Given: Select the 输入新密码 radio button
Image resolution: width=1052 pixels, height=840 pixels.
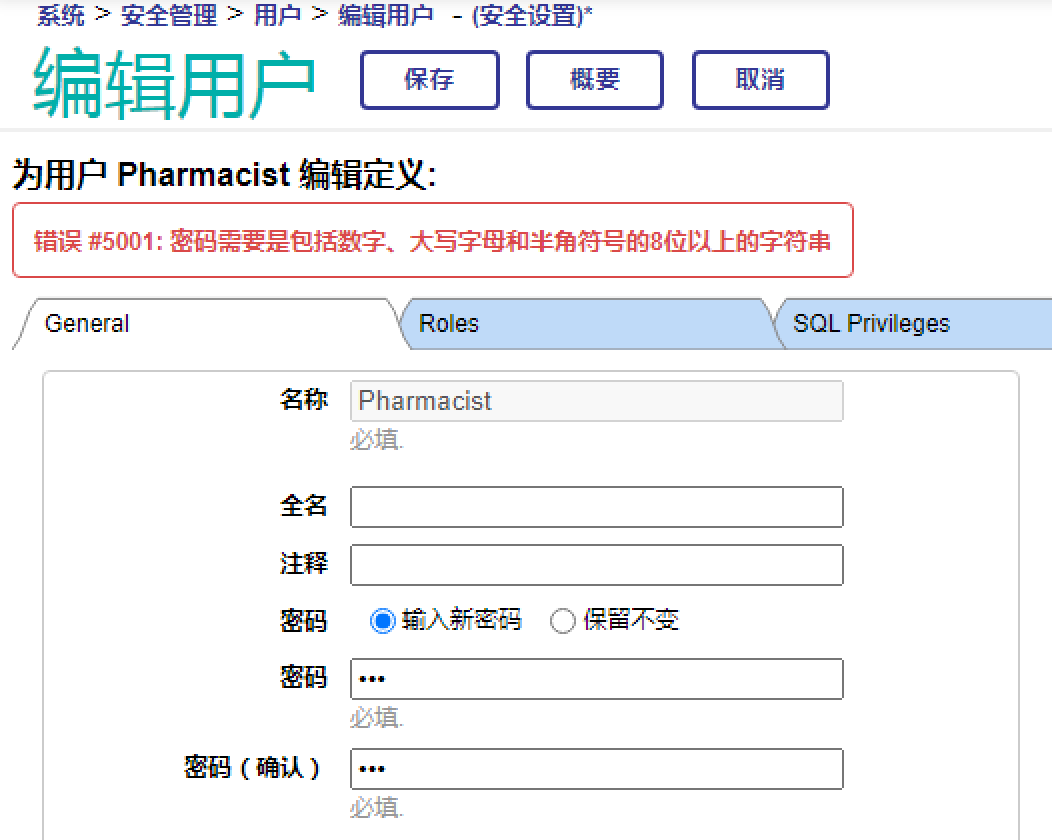Looking at the screenshot, I should (382, 621).
